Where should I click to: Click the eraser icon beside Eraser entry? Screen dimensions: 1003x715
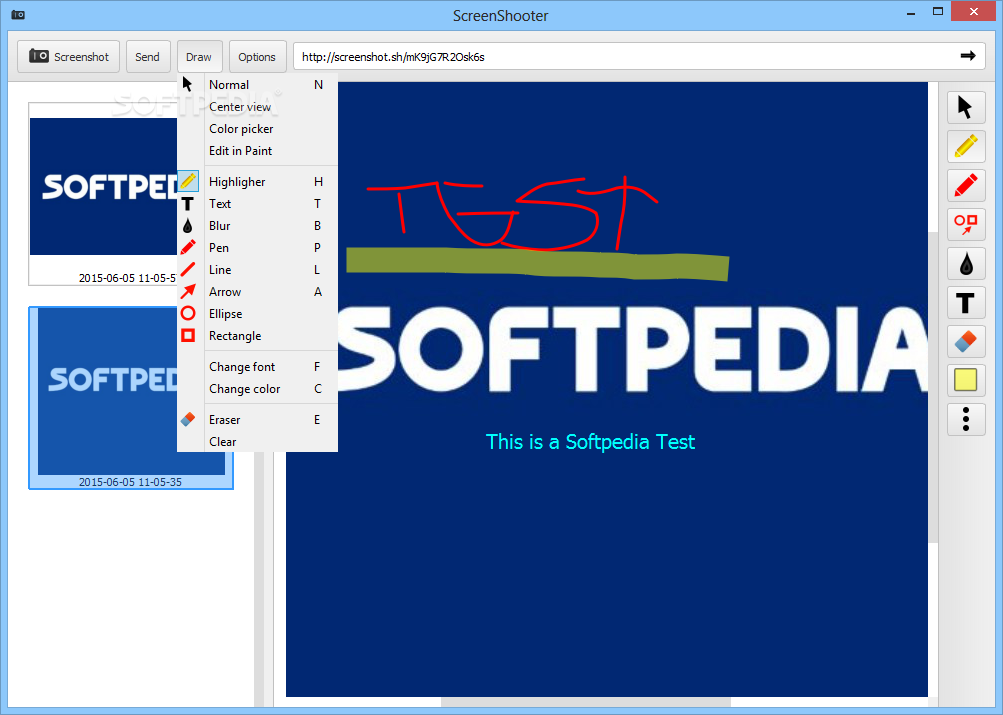pos(188,420)
